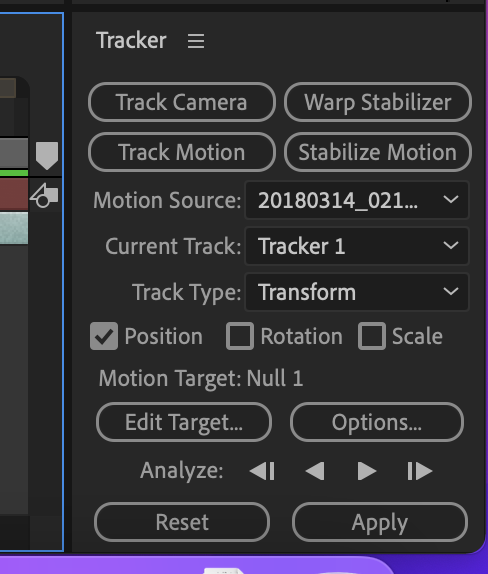Open the Motion Source dropdown

(x=357, y=200)
